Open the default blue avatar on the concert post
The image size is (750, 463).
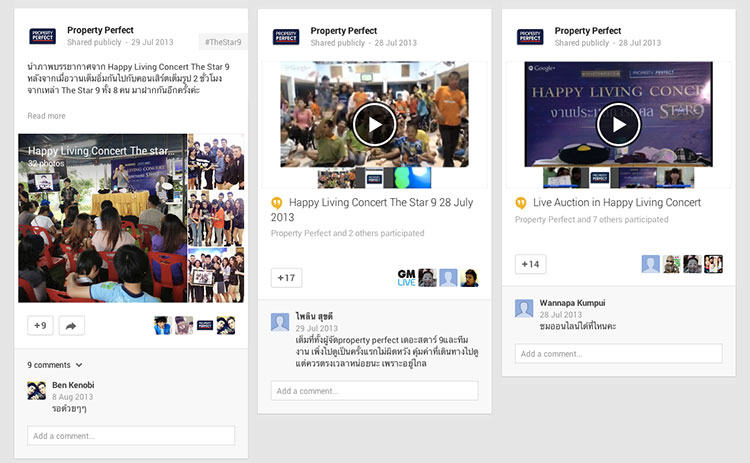448,278
